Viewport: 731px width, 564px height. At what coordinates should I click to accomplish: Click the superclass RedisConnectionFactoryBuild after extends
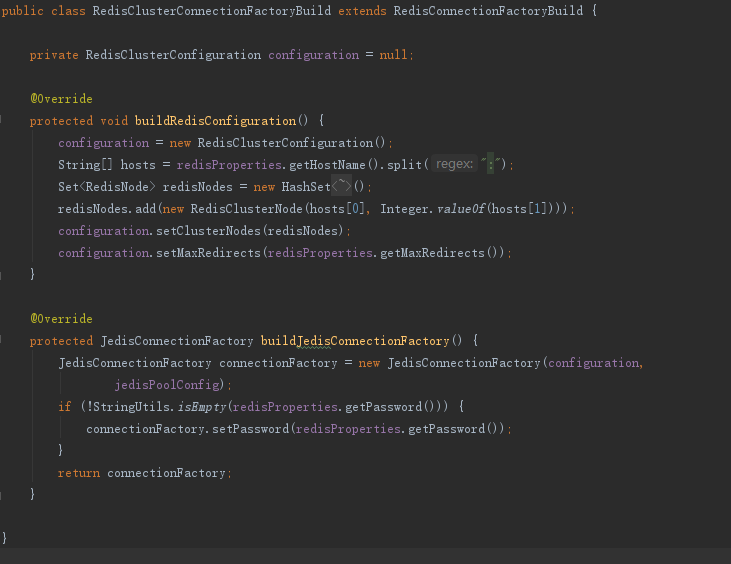(488, 11)
